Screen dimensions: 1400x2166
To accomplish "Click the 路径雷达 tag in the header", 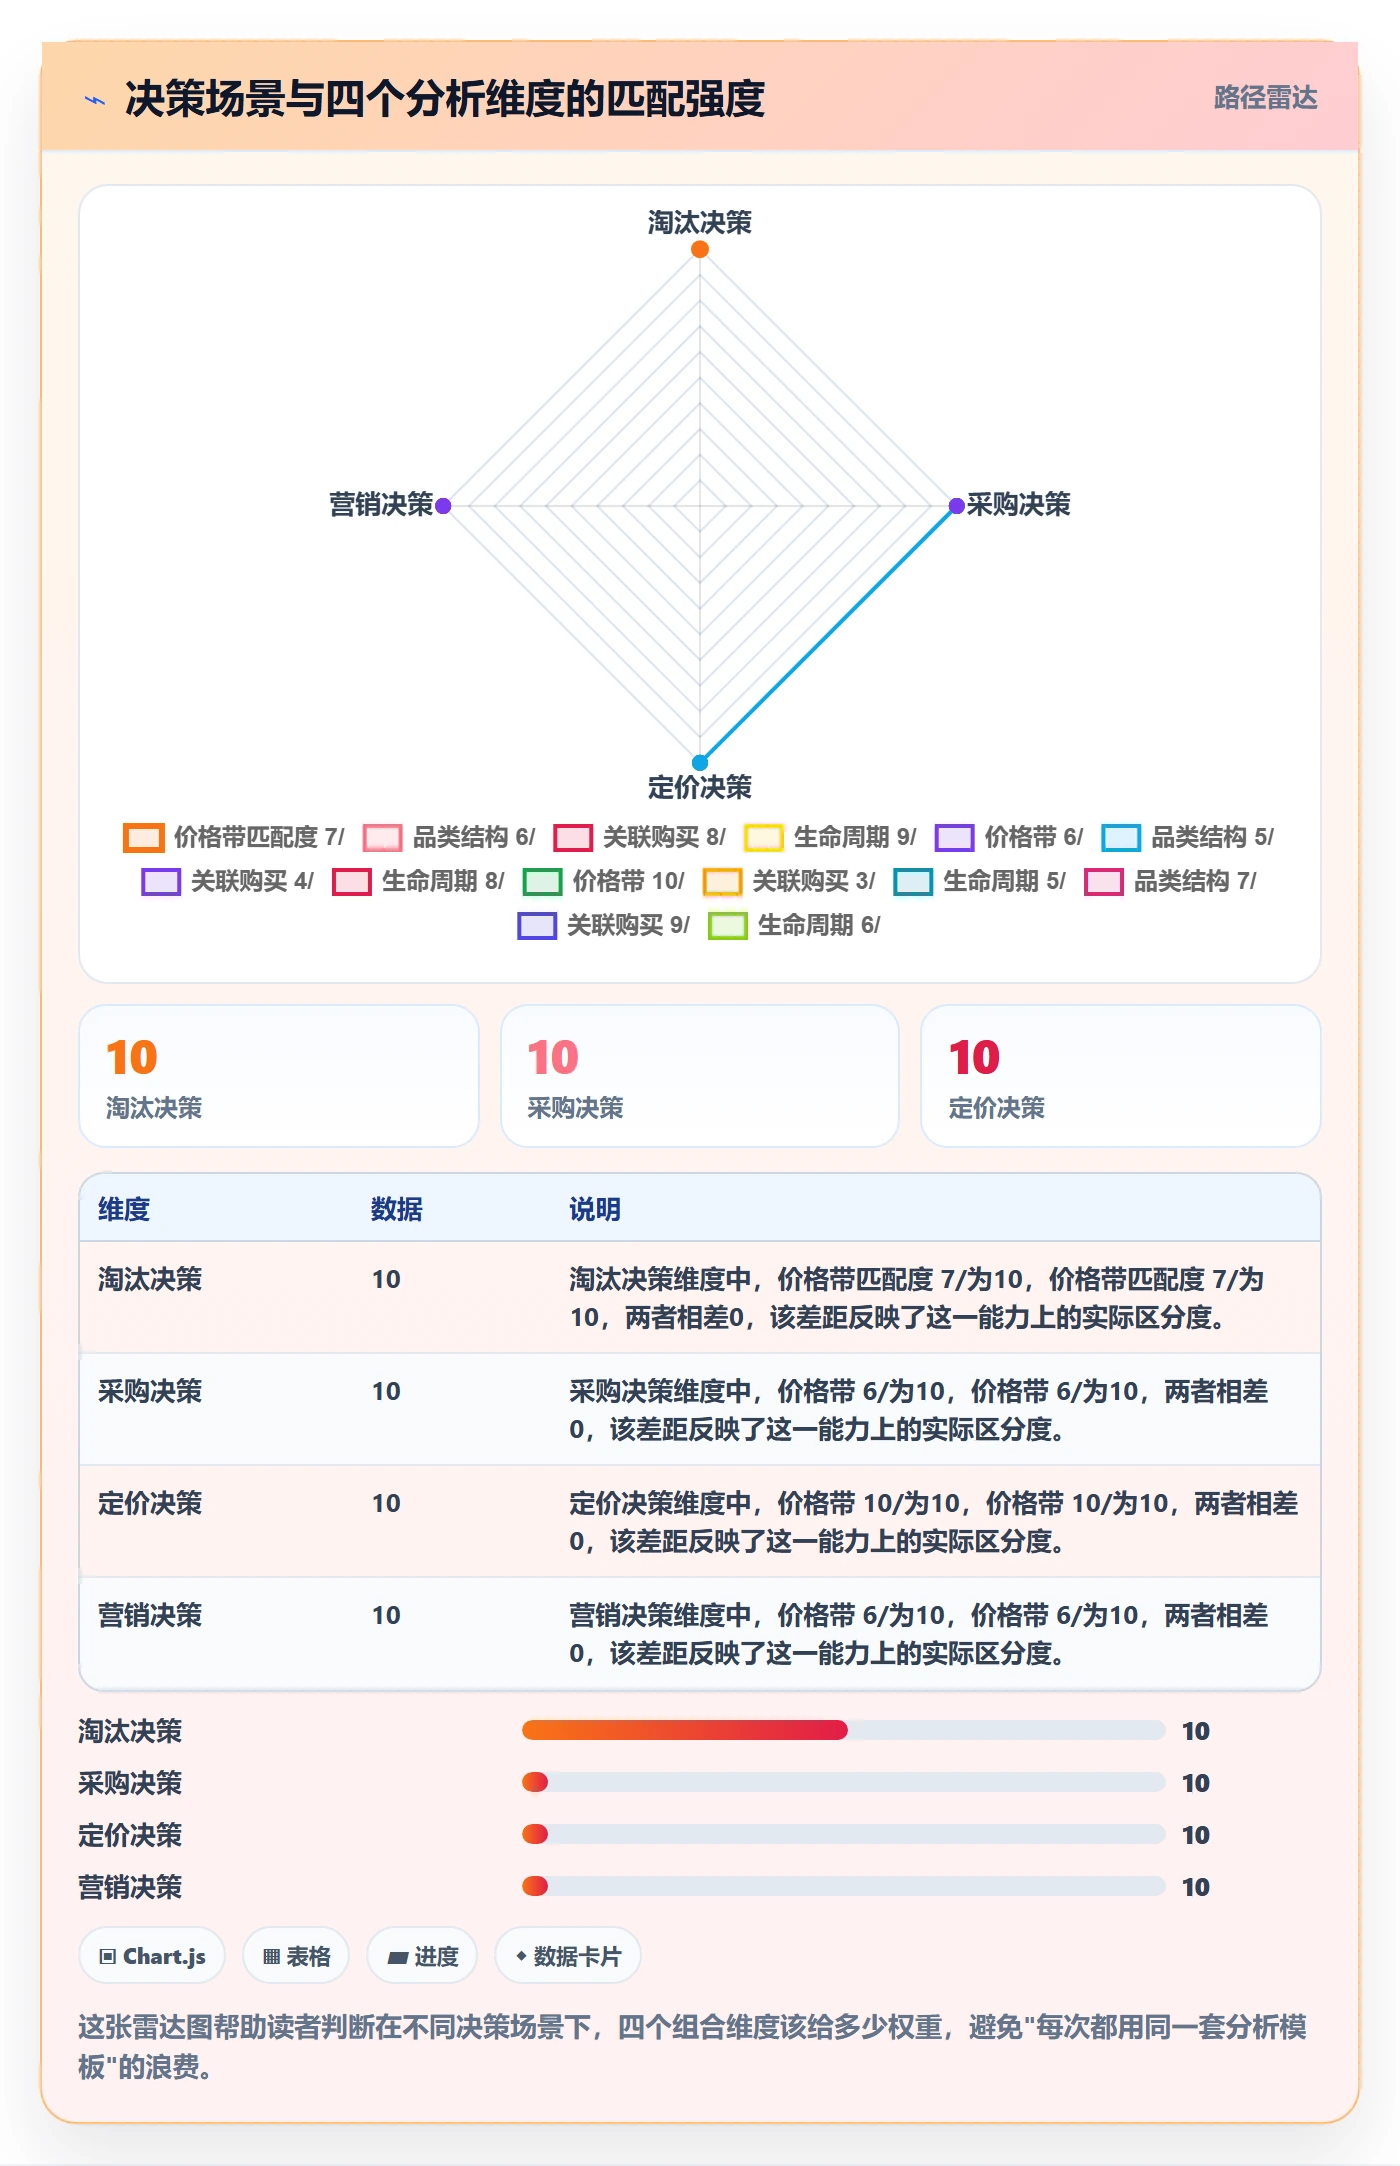I will pyautogui.click(x=1265, y=98).
